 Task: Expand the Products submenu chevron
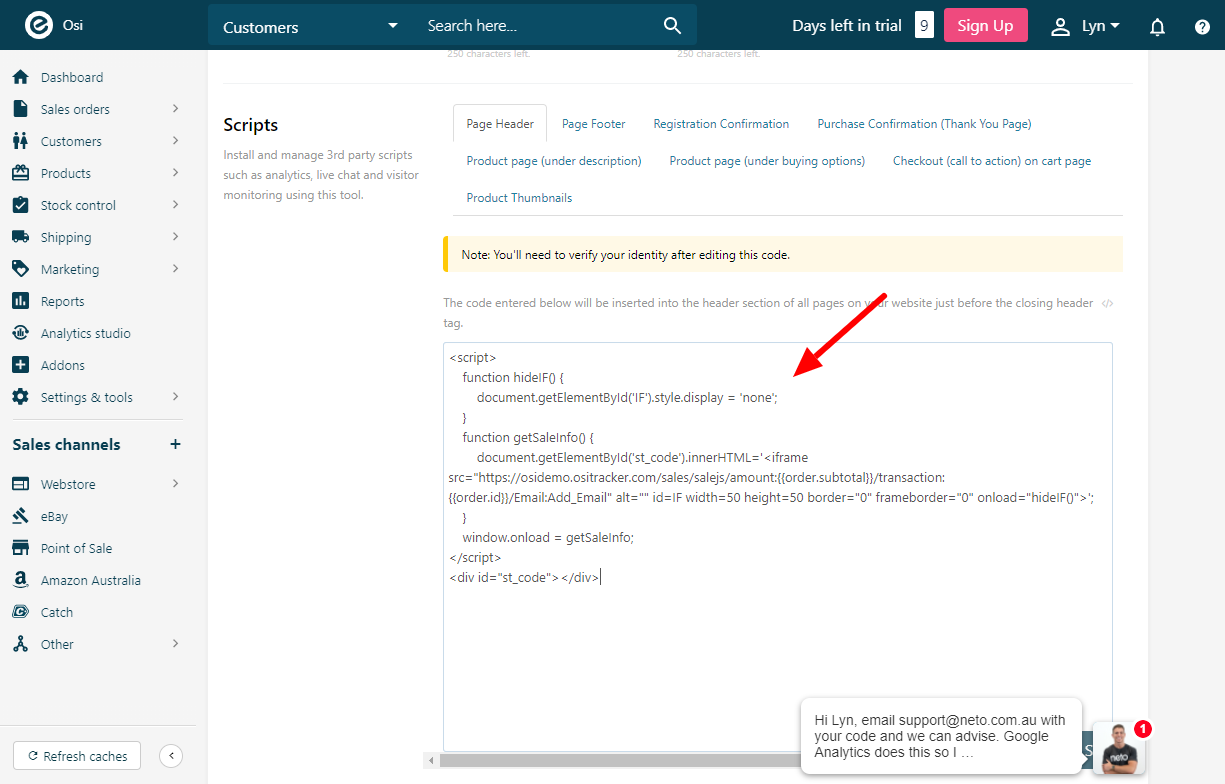175,173
